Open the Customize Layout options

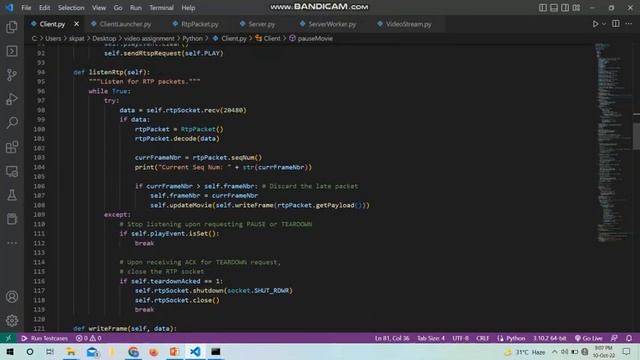(x=576, y=8)
